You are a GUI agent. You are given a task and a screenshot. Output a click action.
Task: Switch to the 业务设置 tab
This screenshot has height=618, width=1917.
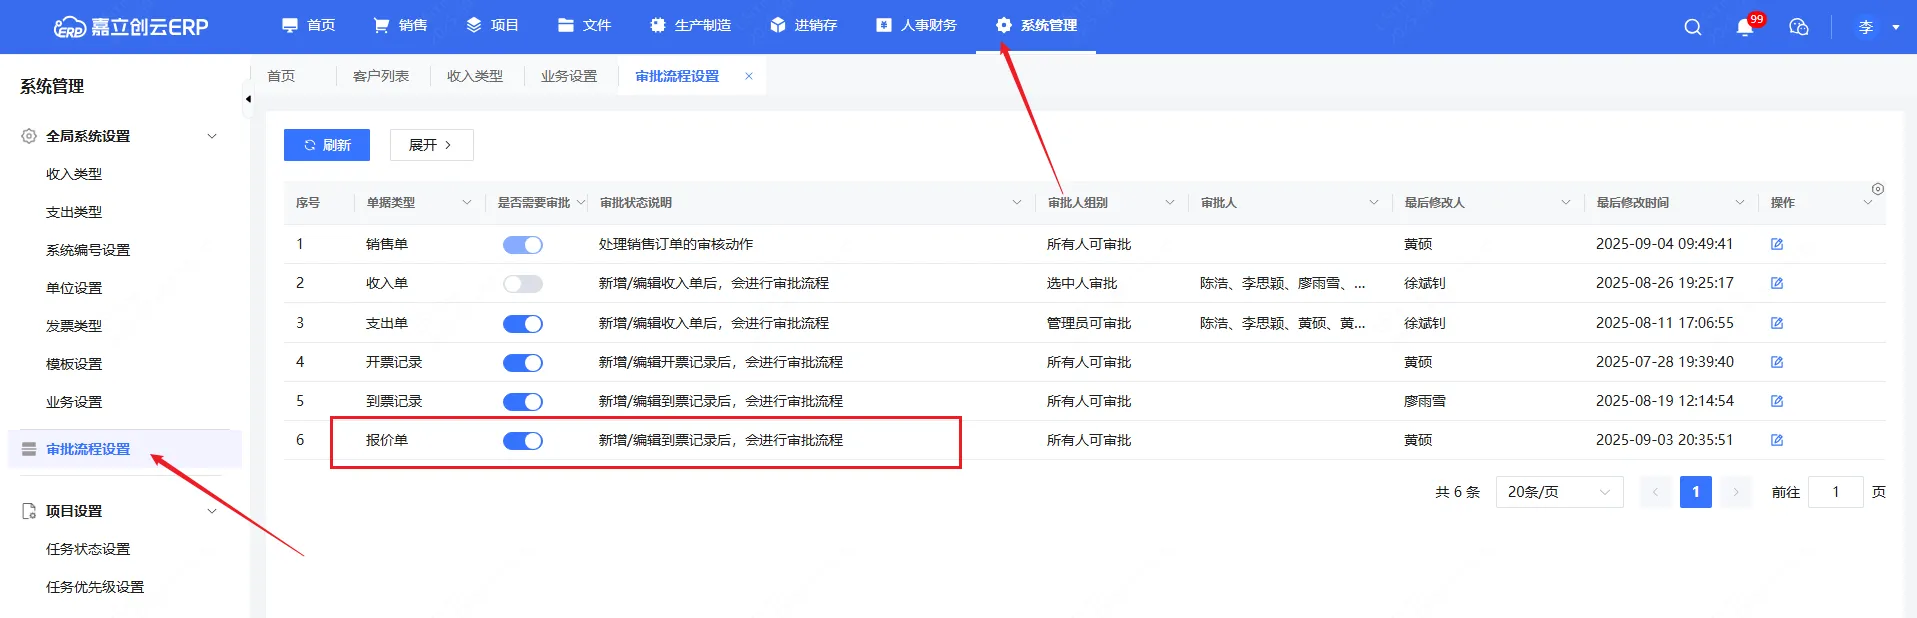point(569,76)
